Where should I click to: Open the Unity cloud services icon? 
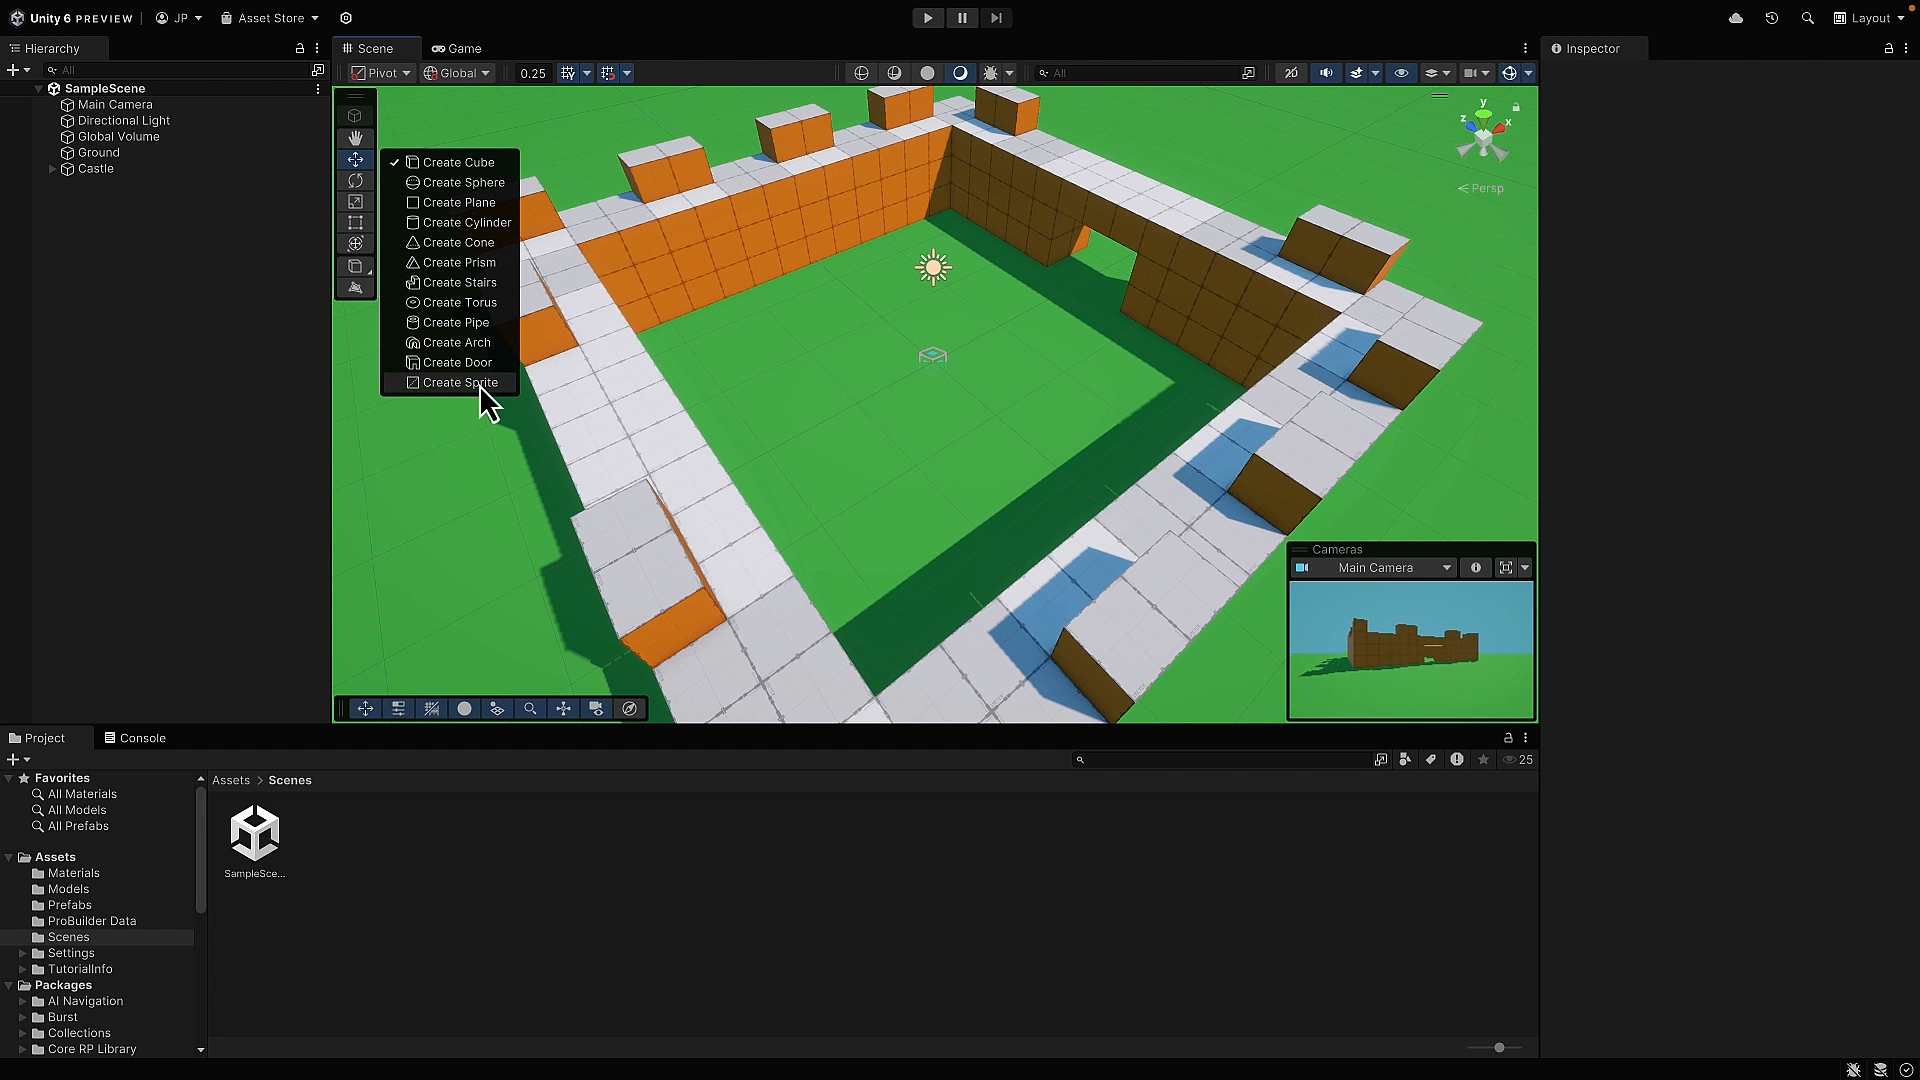1737,18
